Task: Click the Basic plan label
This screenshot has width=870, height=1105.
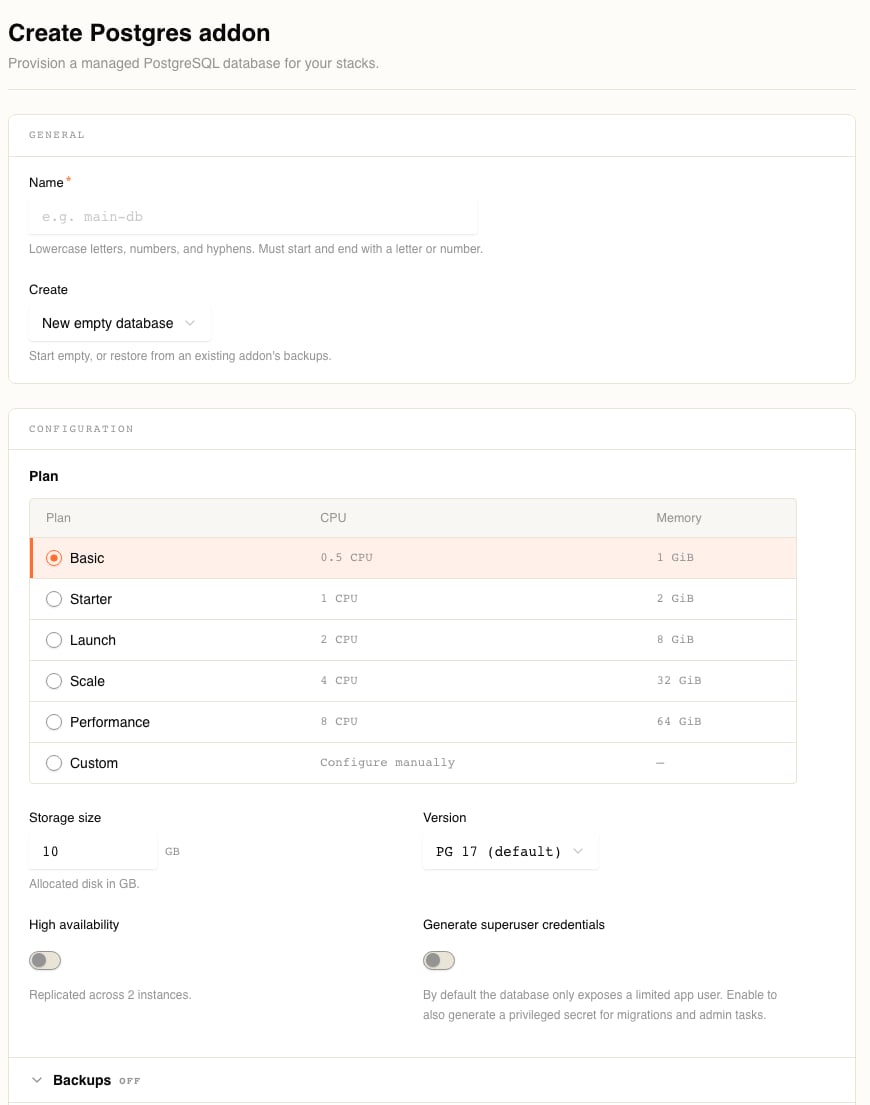Action: click(x=87, y=558)
